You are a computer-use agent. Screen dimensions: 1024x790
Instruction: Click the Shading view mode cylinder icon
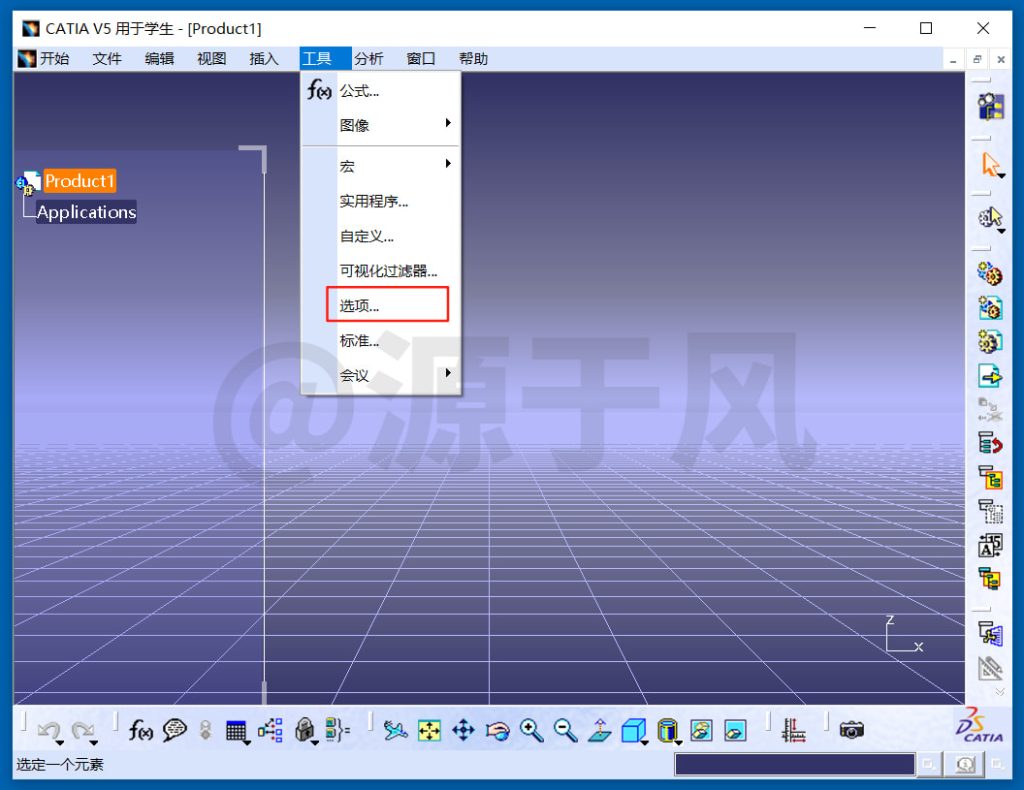point(667,730)
